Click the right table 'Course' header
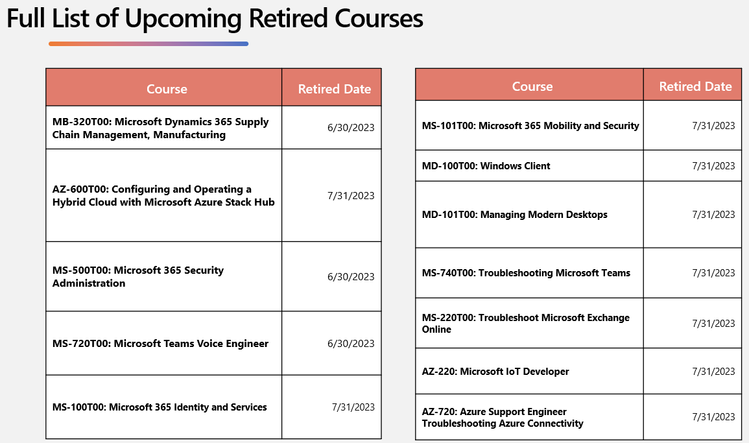This screenshot has width=749, height=443. (532, 86)
